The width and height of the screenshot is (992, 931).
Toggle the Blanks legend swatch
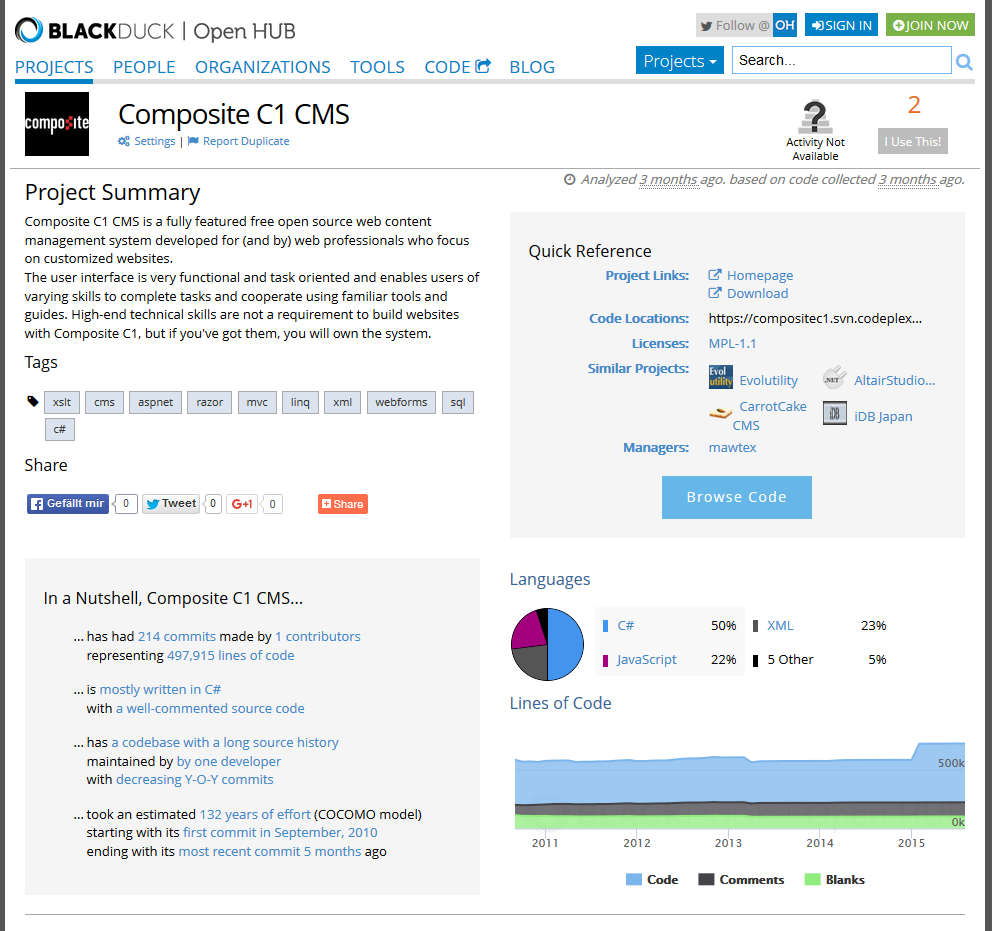[x=812, y=880]
